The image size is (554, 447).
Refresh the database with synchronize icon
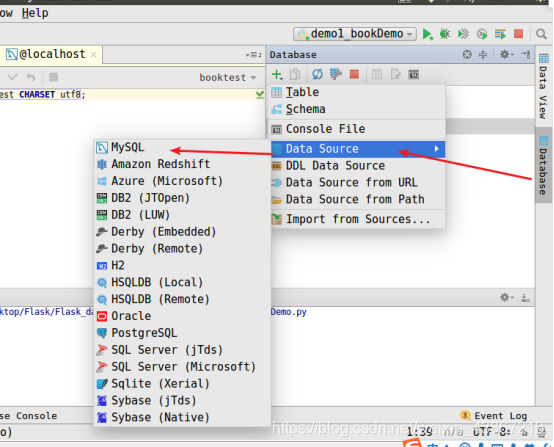coord(317,75)
